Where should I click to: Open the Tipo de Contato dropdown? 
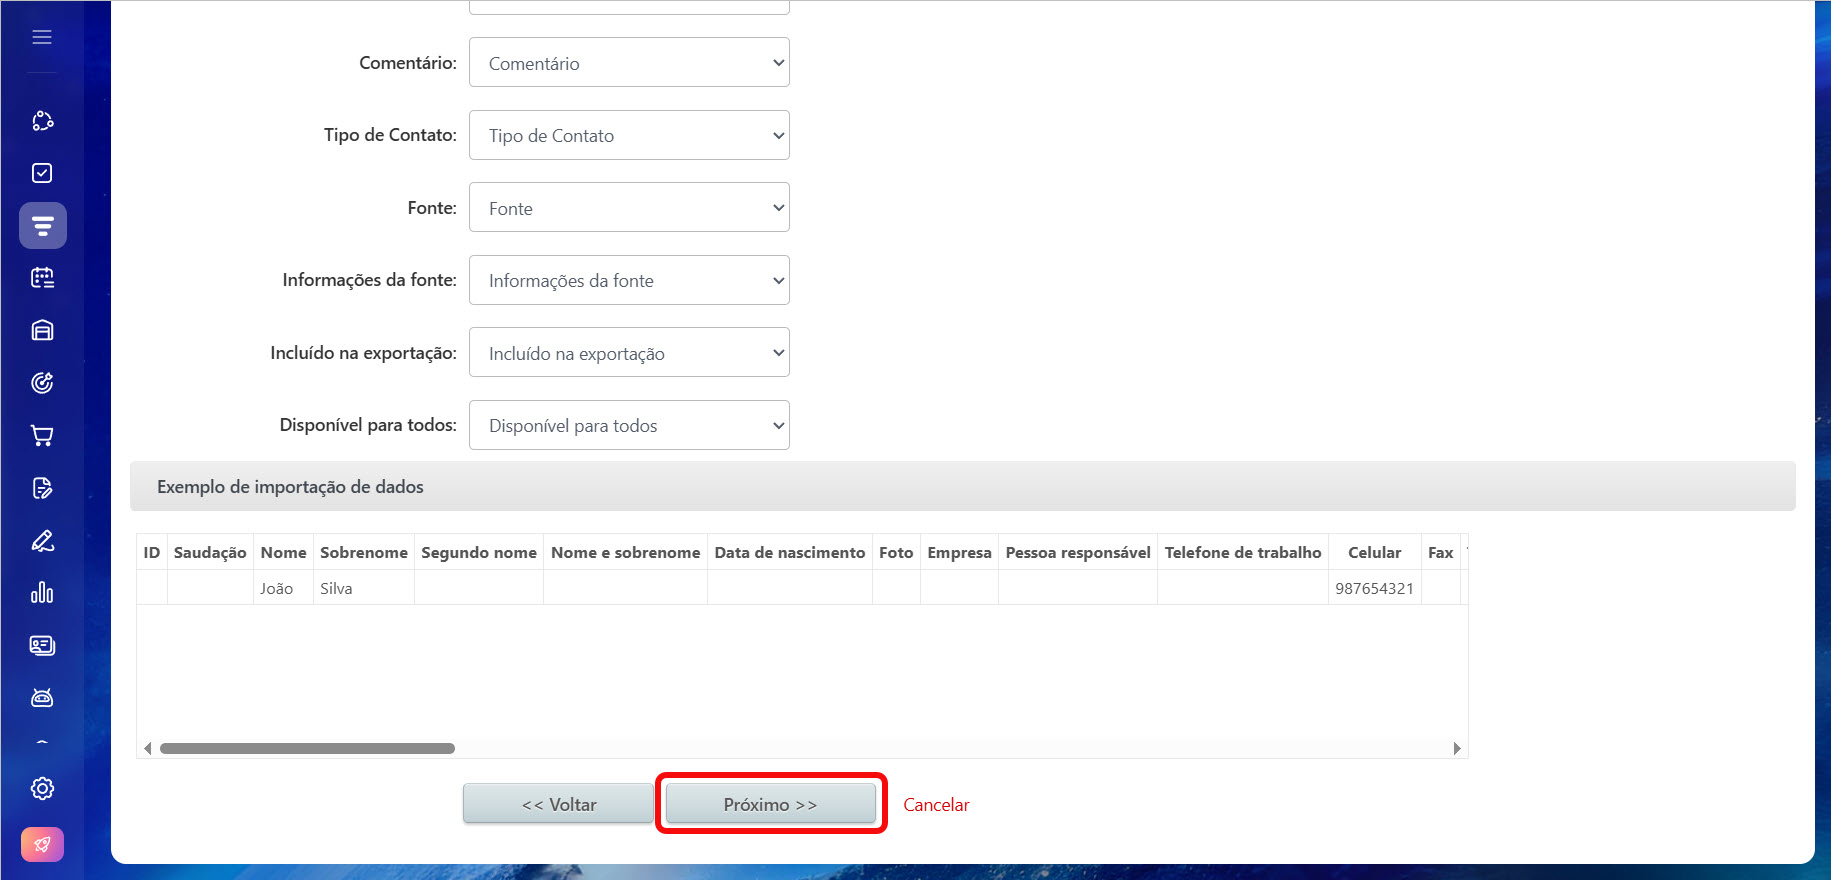click(629, 135)
